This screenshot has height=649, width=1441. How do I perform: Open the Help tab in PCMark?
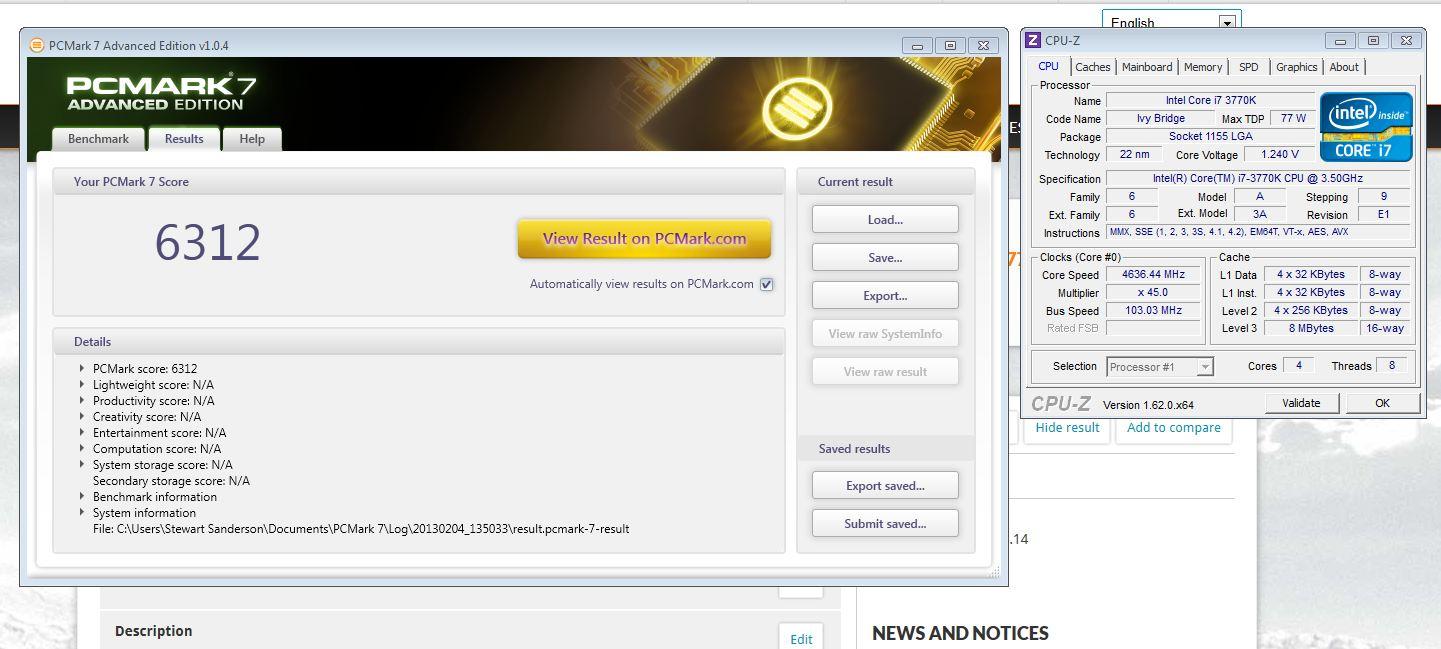tap(252, 139)
